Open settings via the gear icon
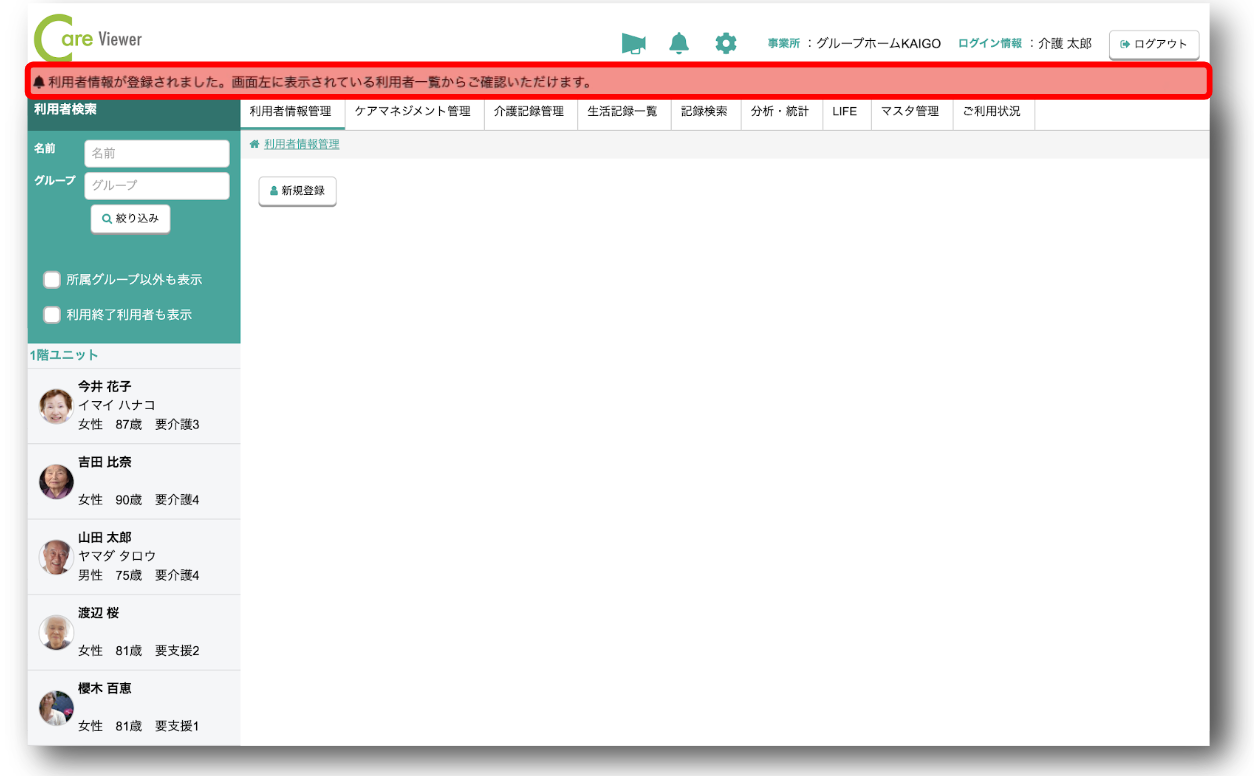Image resolution: width=1254 pixels, height=776 pixels. coord(726,43)
